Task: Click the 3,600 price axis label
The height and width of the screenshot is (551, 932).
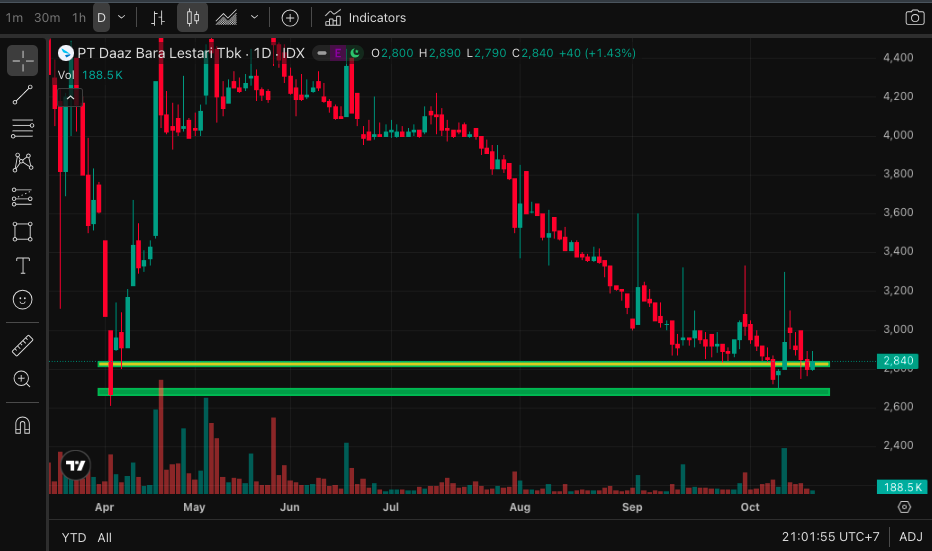Action: [898, 212]
